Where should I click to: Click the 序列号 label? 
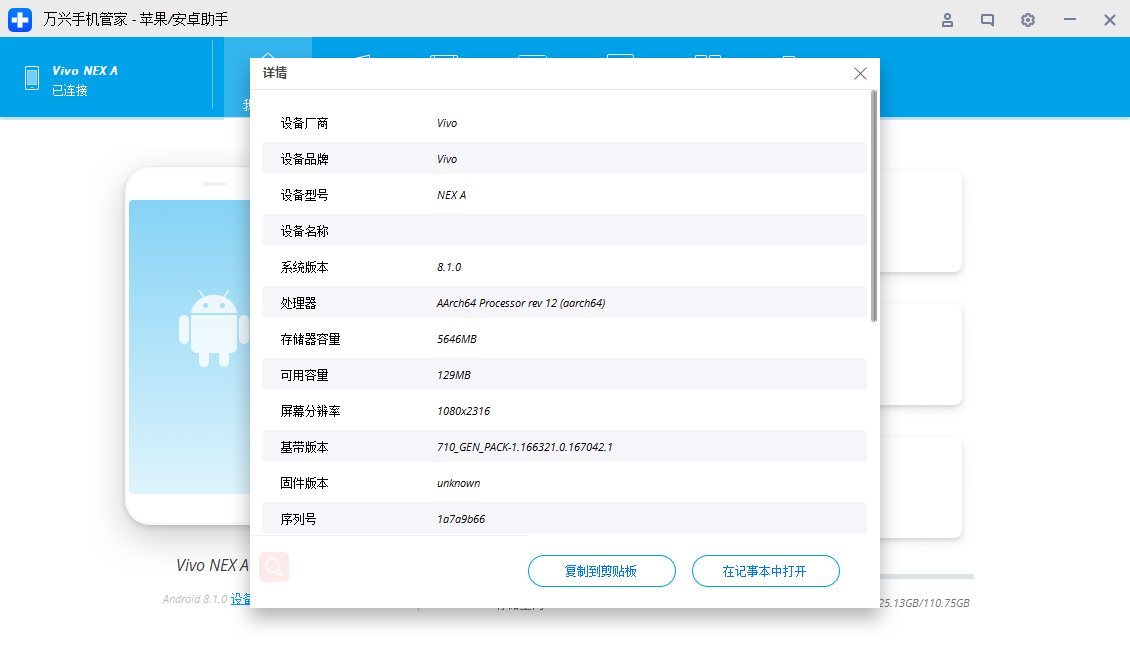point(298,520)
